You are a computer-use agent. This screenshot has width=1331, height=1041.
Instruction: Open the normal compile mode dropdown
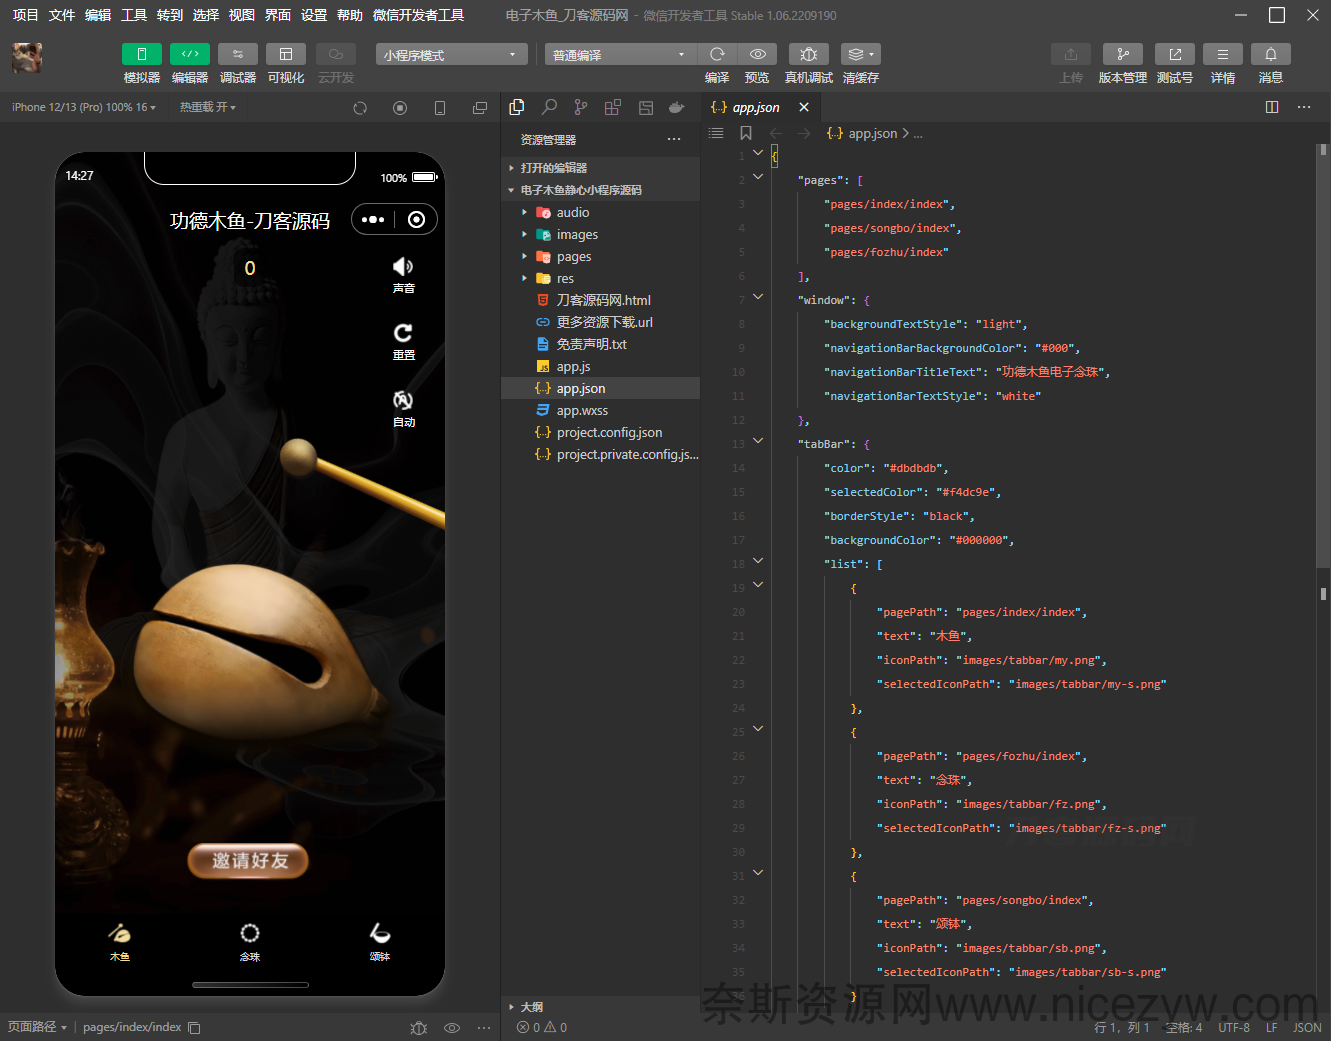click(x=619, y=54)
